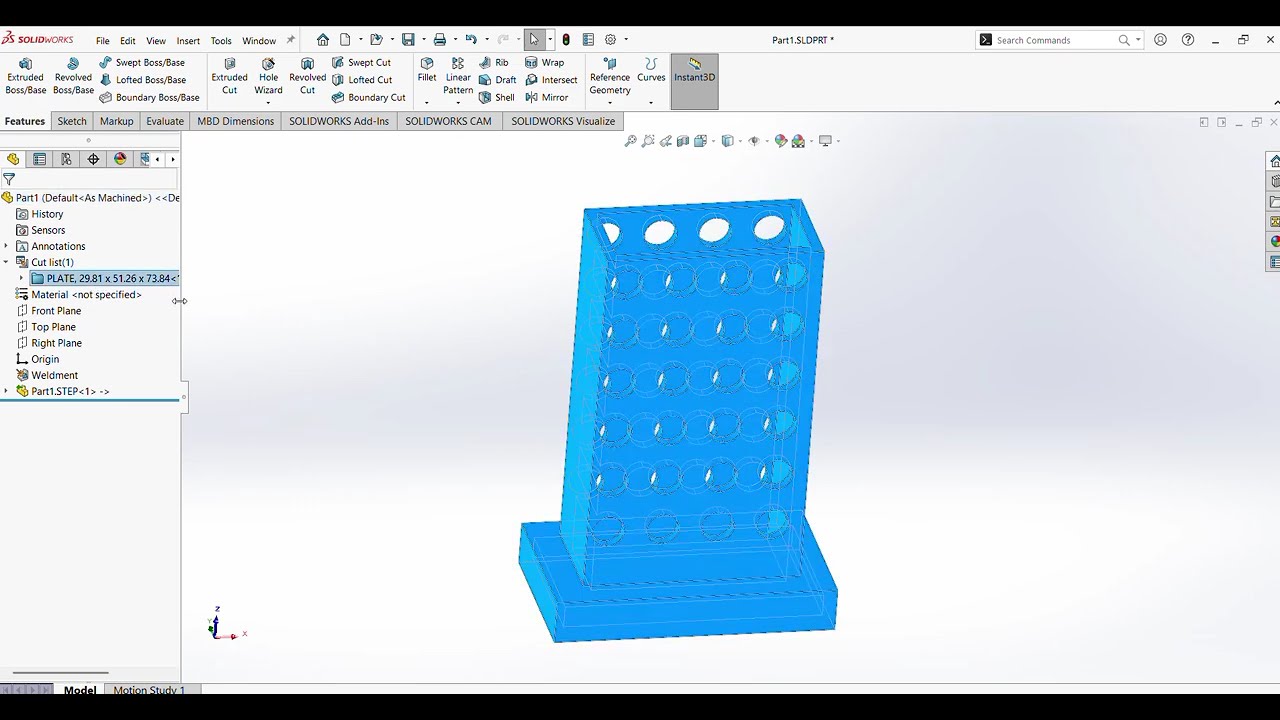
Task: Collapse the Cut list(1) folder
Action: click(6, 262)
